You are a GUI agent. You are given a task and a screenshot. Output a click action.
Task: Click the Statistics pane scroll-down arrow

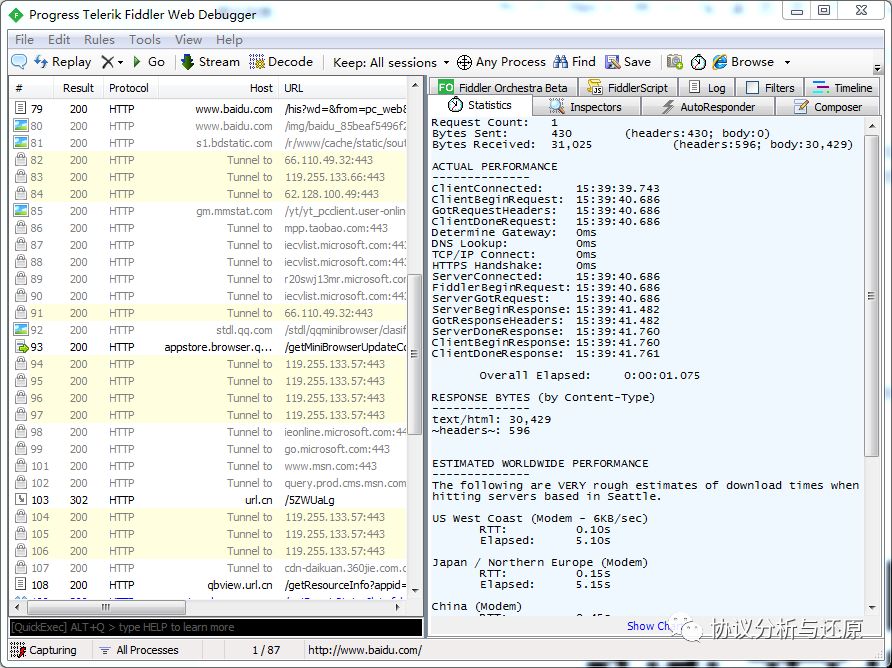(x=872, y=608)
